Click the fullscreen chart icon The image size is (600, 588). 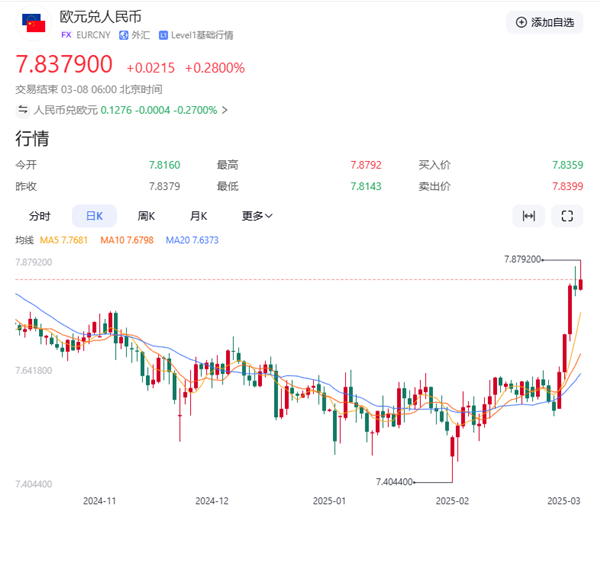(x=567, y=216)
